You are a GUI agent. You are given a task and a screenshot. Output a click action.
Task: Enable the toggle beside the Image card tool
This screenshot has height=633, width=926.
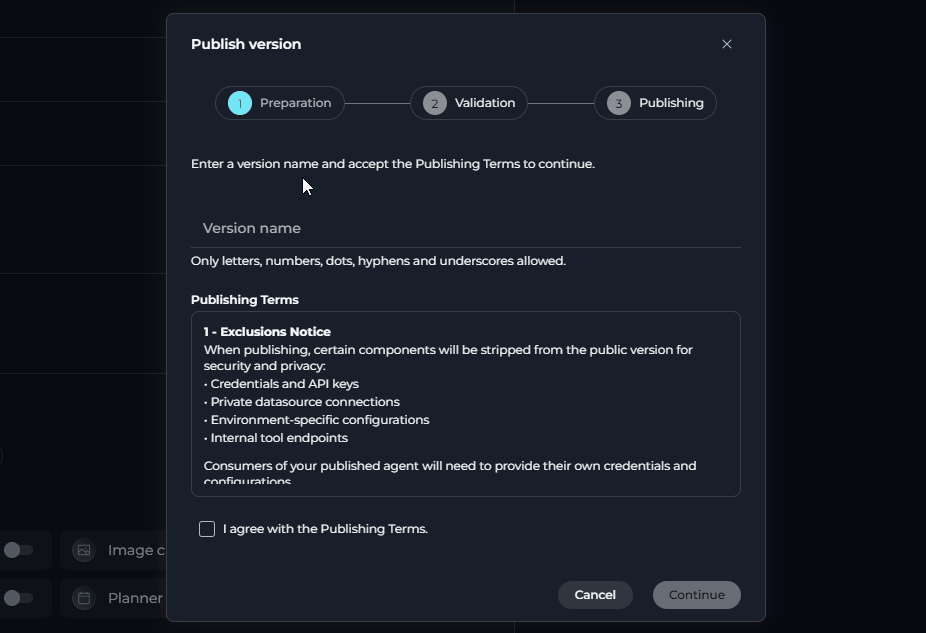(x=22, y=550)
